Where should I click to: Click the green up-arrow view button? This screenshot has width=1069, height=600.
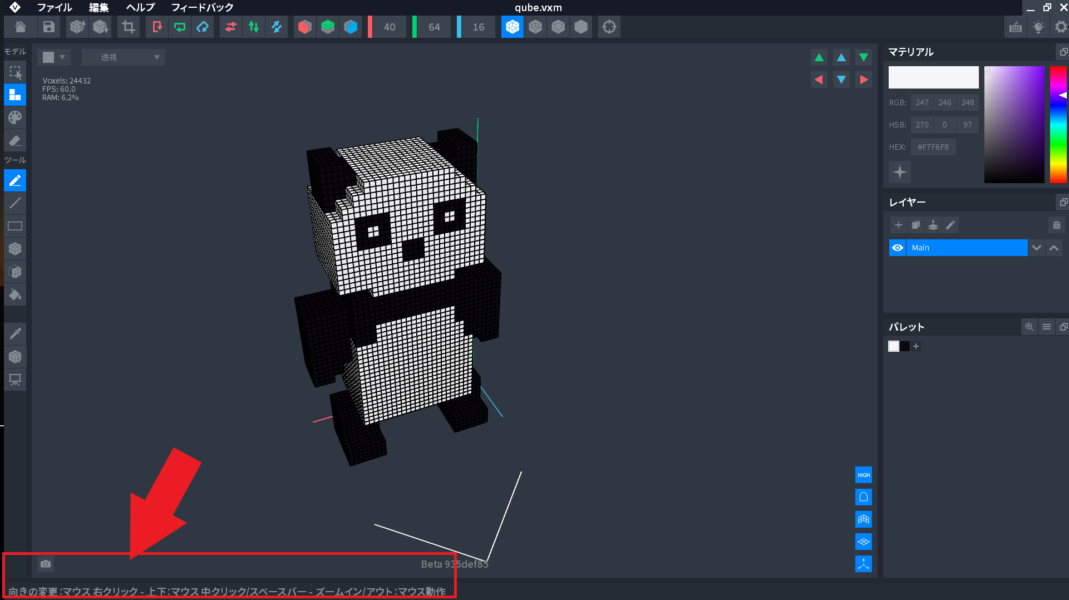pyautogui.click(x=819, y=57)
